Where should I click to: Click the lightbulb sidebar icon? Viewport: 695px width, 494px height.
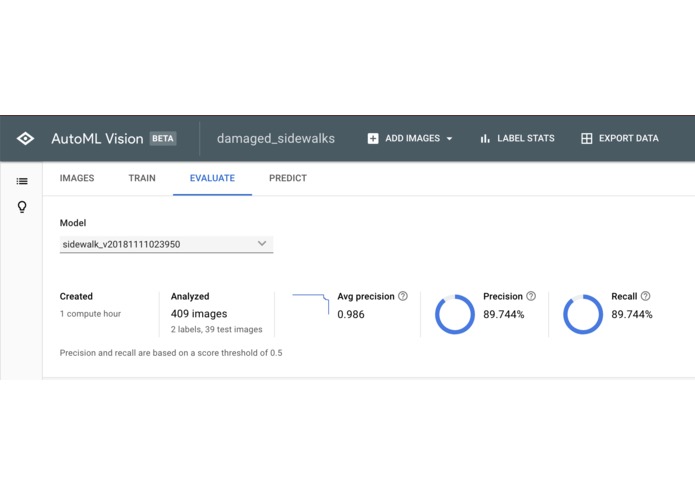coord(22,207)
